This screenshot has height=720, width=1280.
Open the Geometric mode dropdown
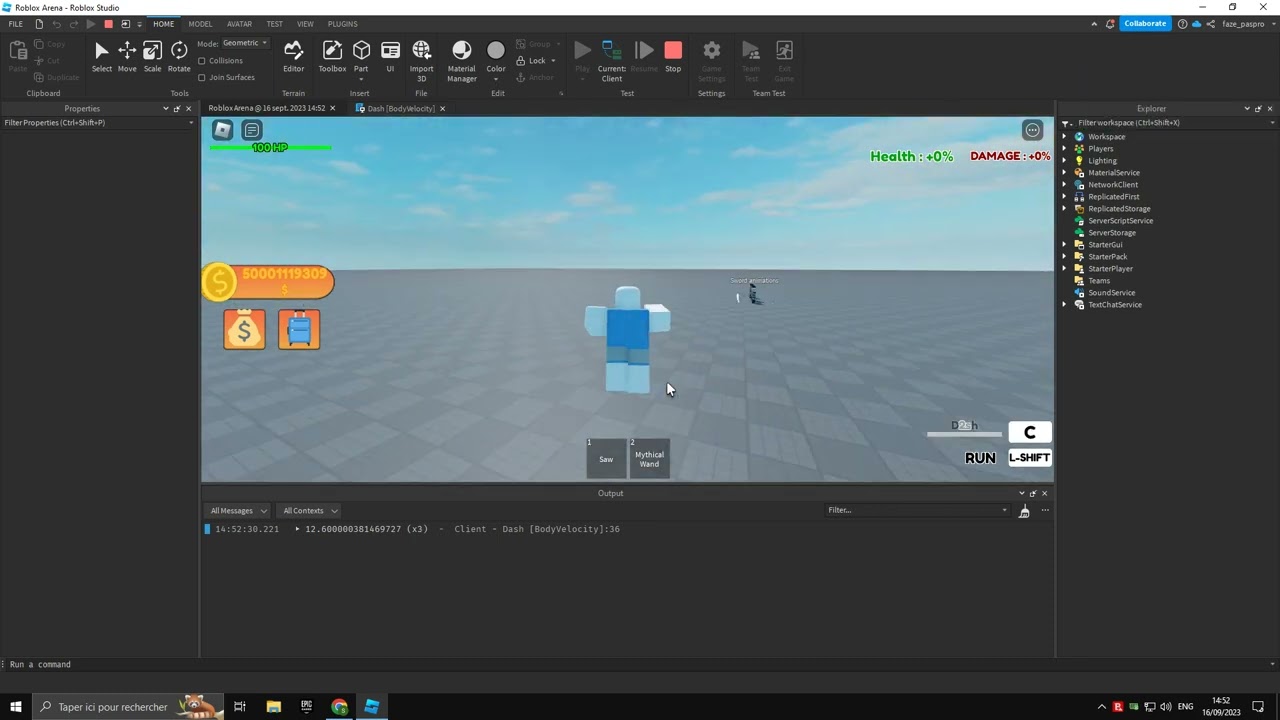244,42
